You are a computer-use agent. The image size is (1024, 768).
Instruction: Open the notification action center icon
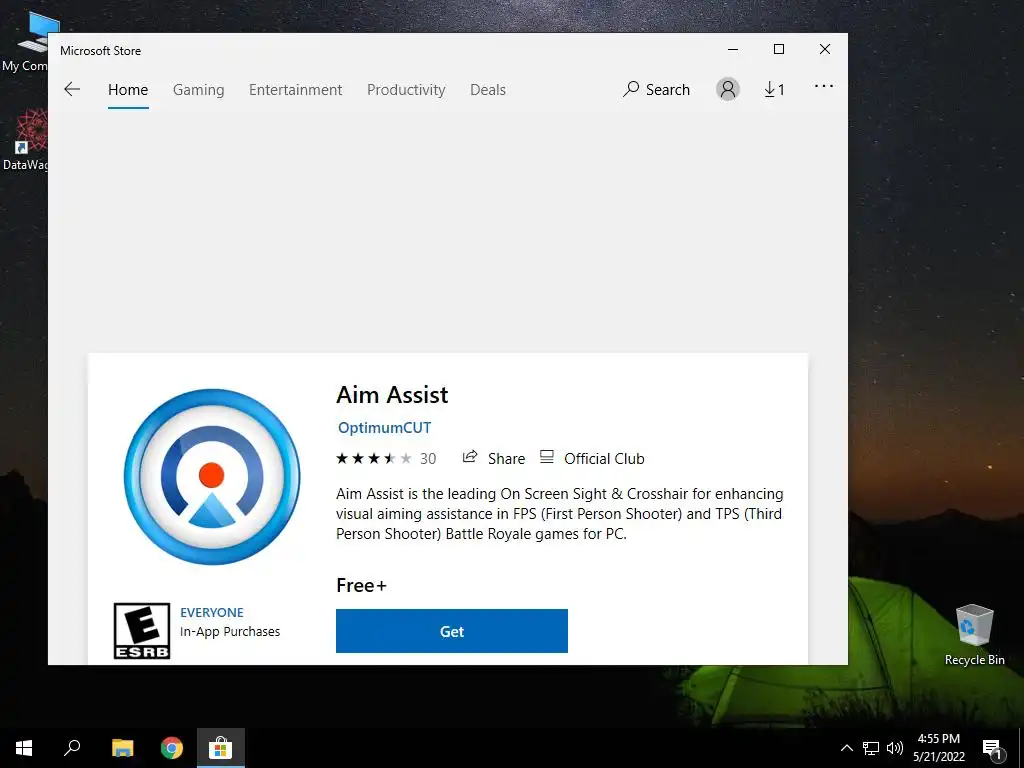point(993,749)
